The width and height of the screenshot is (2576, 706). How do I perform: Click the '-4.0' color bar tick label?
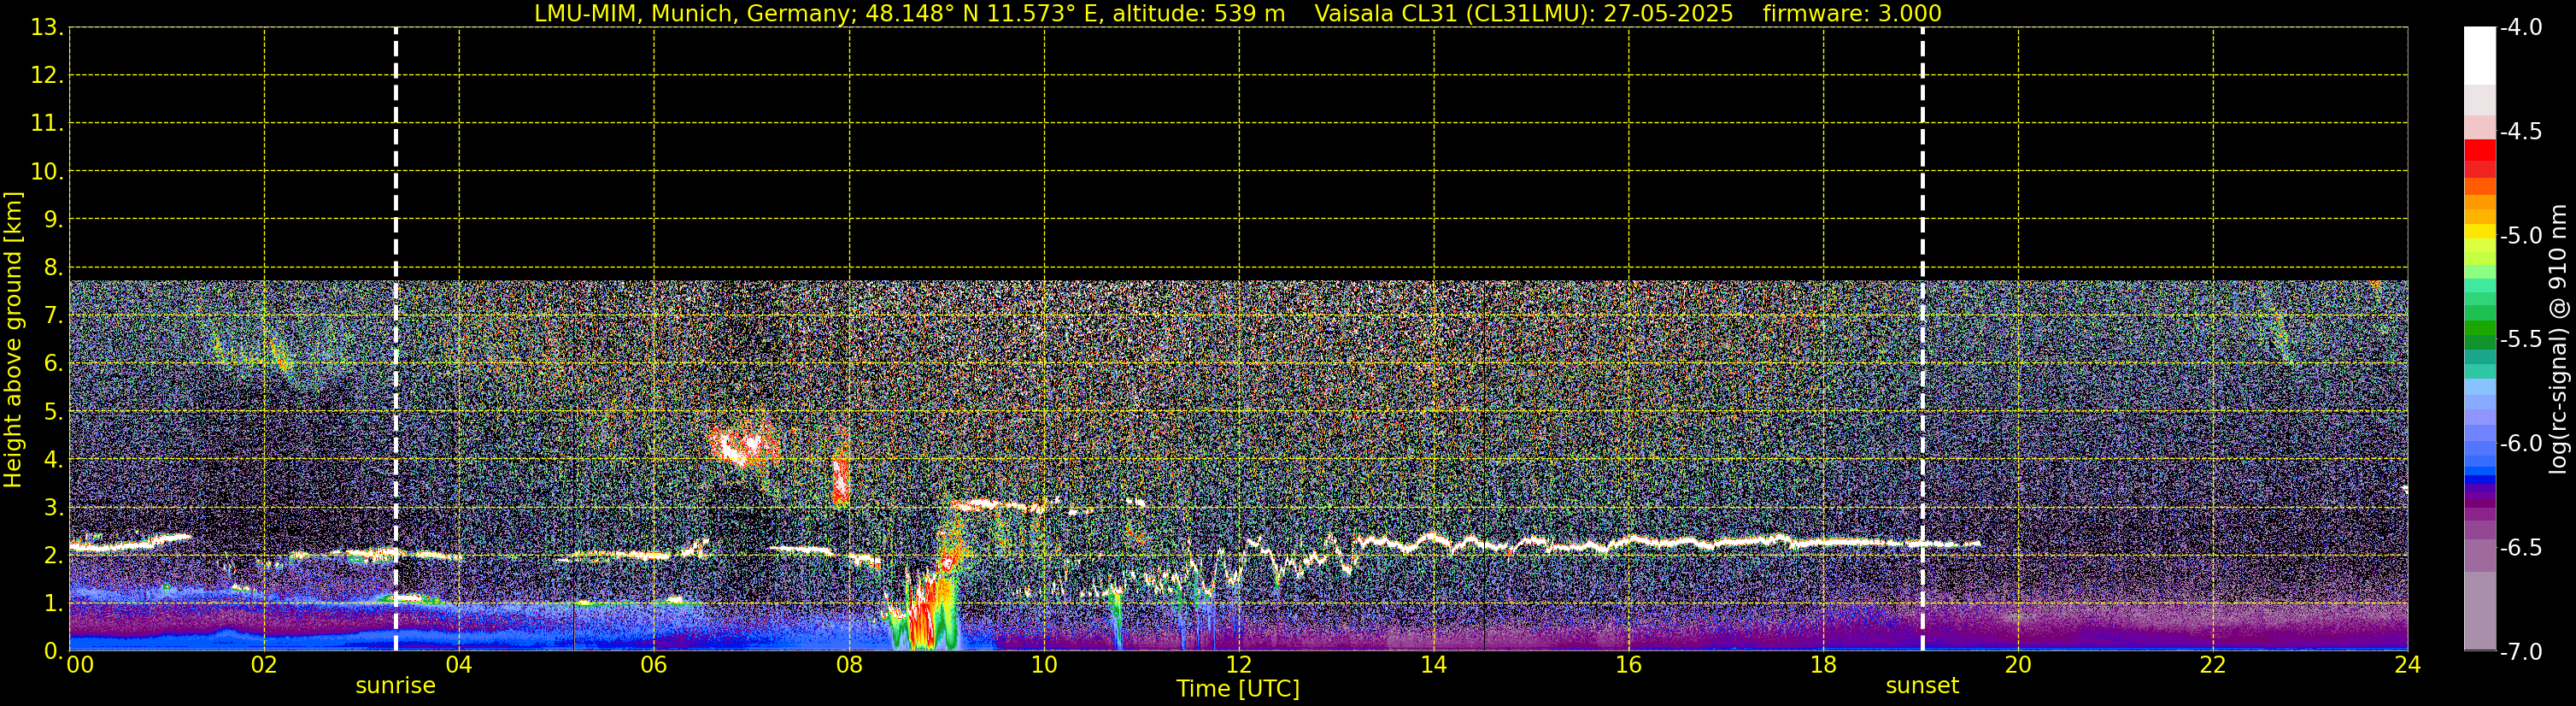(2521, 28)
